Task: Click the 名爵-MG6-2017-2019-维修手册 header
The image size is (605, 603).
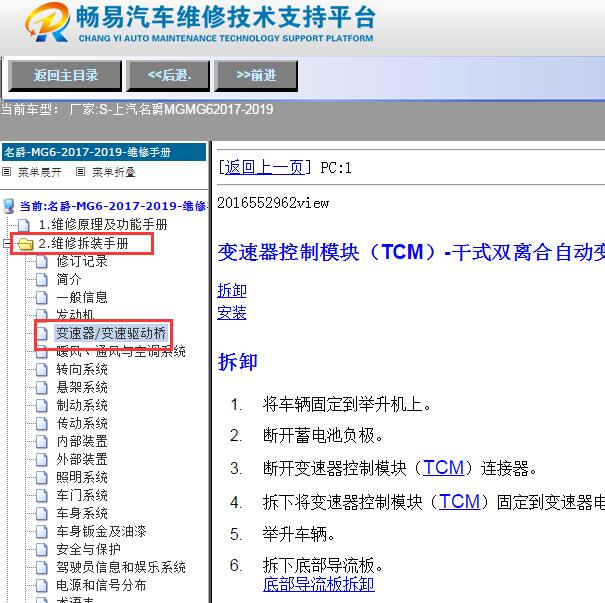Action: pyautogui.click(x=104, y=152)
